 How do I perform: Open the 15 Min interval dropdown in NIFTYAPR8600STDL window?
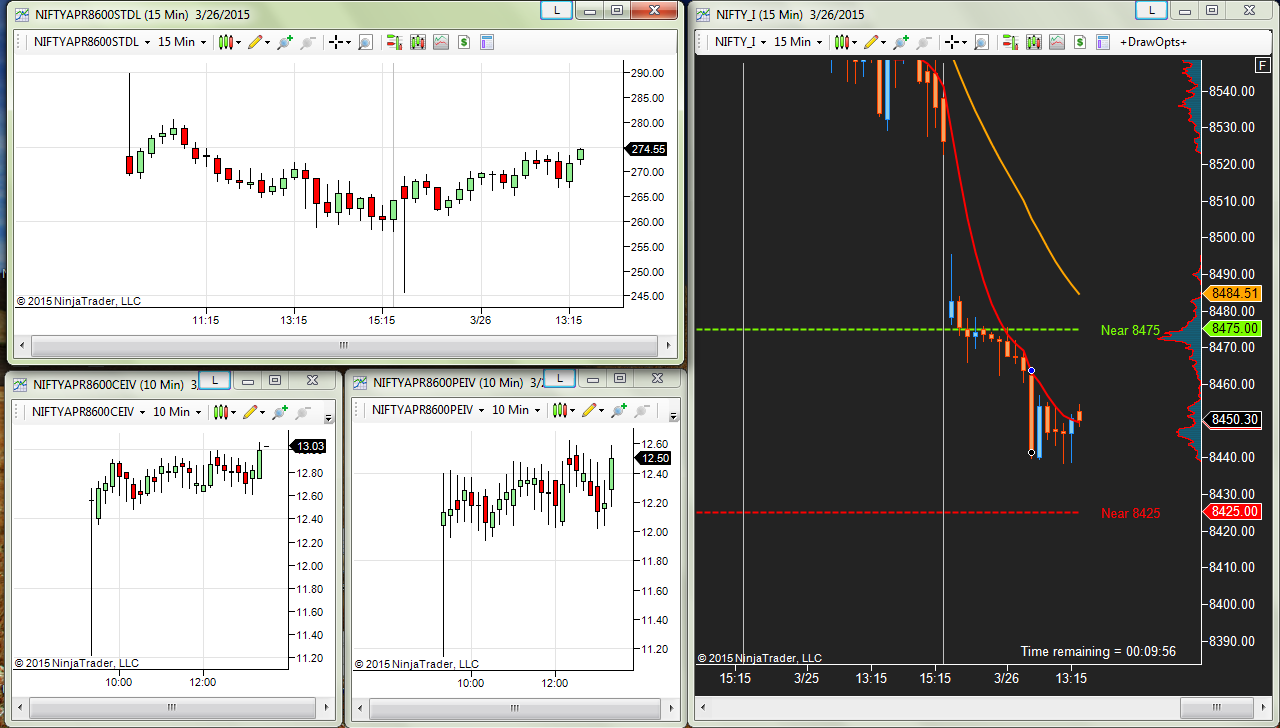coord(182,42)
